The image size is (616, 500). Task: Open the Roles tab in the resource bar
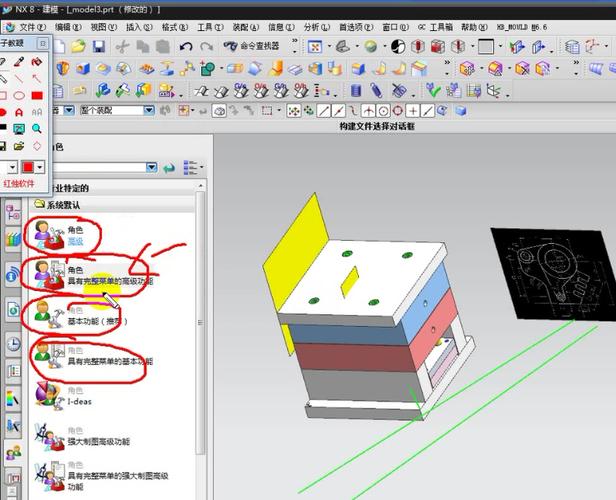click(14, 453)
